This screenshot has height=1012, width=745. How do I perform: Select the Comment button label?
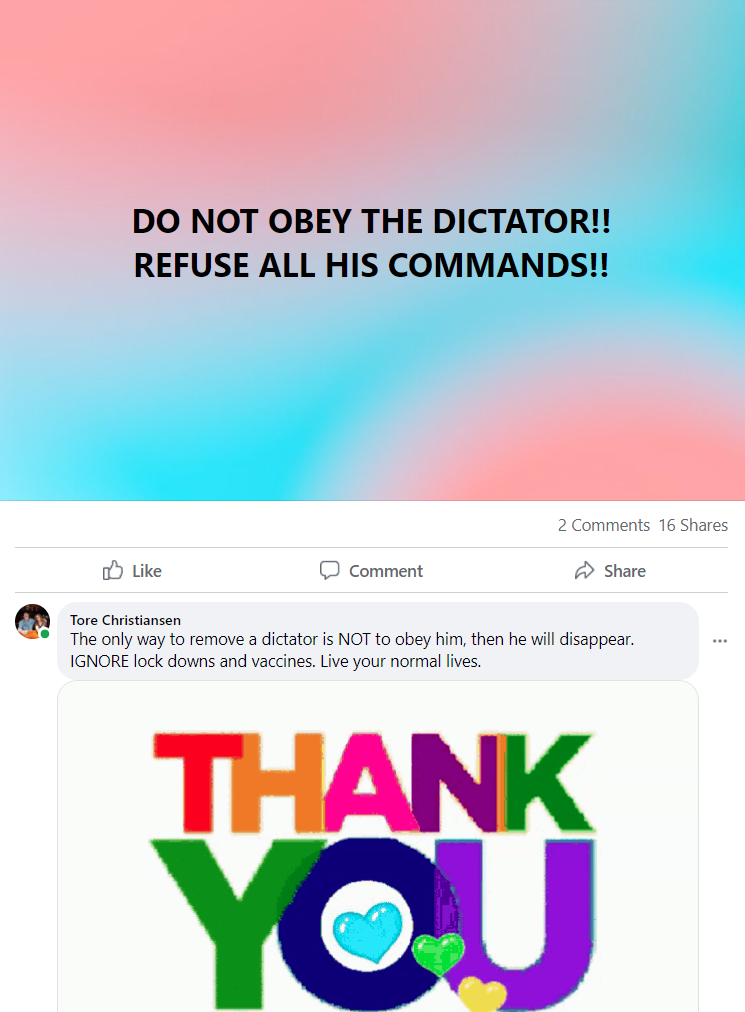click(x=386, y=571)
